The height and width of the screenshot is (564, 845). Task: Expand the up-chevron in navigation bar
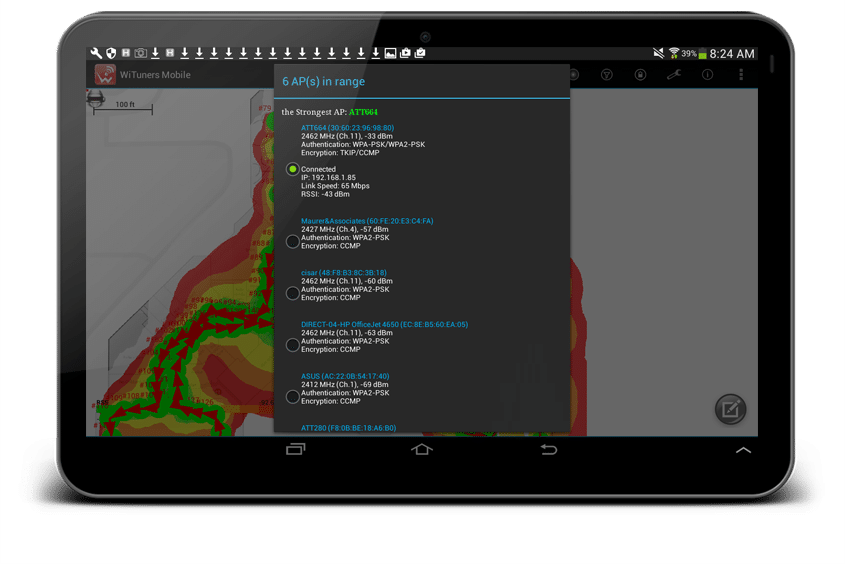tap(743, 450)
